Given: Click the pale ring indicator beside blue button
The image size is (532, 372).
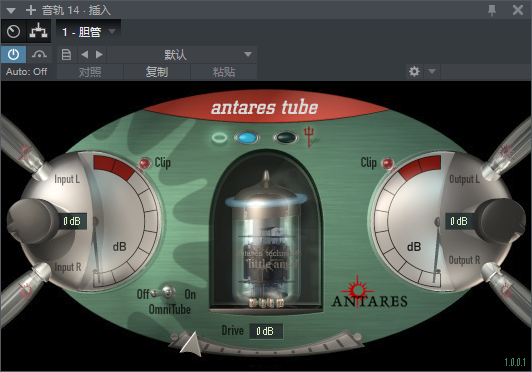Looking at the screenshot, I should (x=220, y=138).
